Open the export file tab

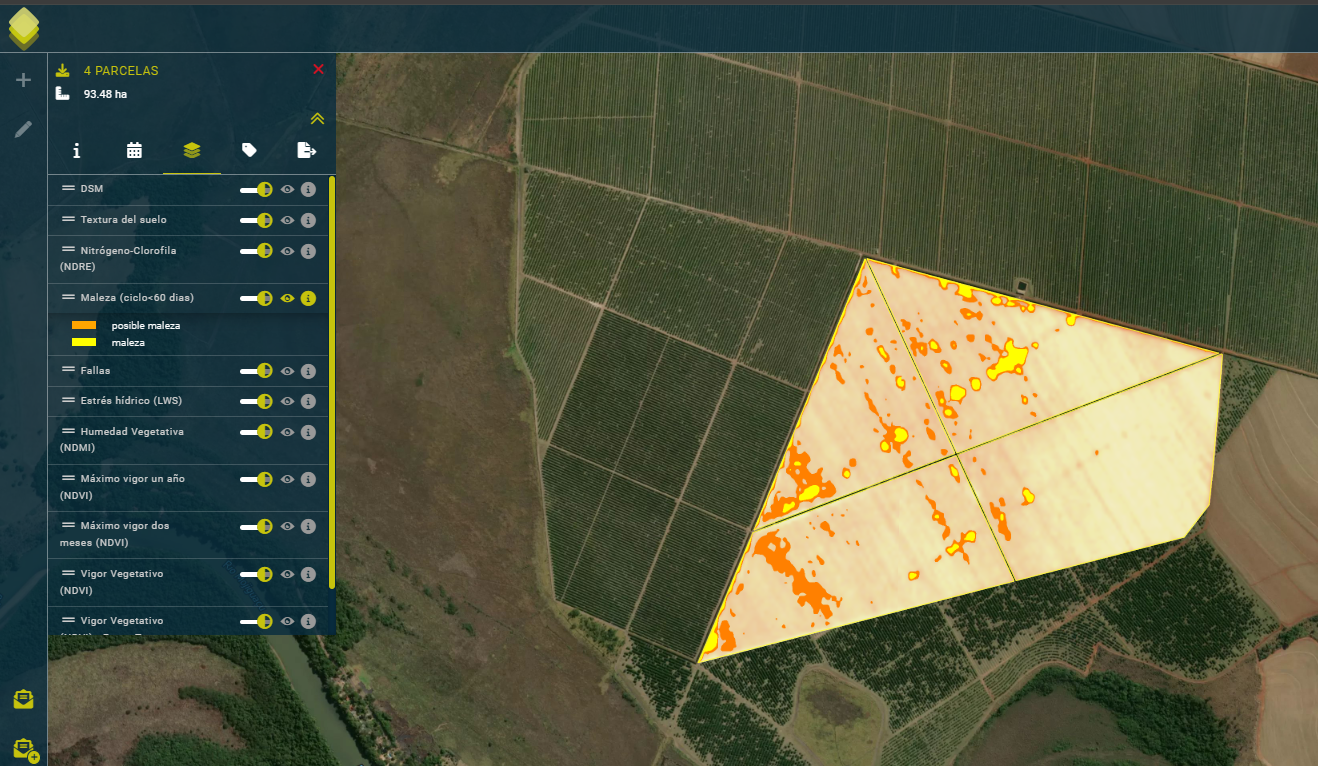[x=307, y=151]
